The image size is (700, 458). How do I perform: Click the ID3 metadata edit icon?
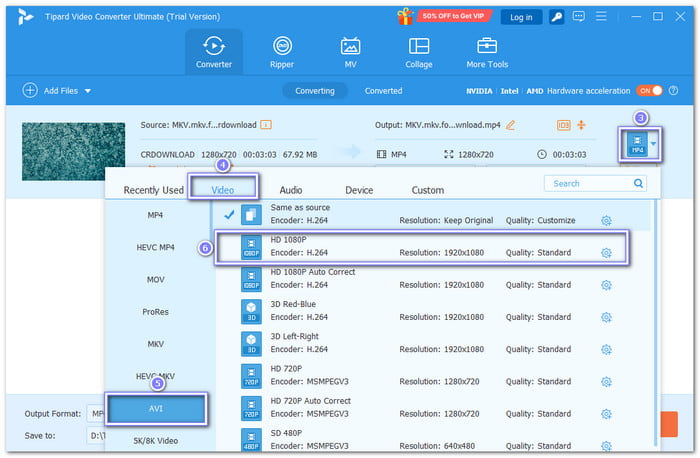coord(564,125)
